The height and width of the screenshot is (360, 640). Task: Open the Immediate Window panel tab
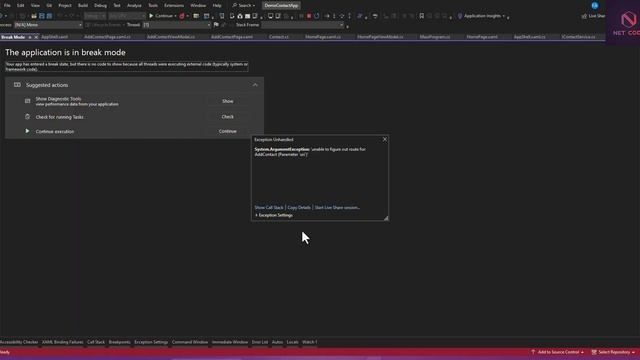pos(230,342)
